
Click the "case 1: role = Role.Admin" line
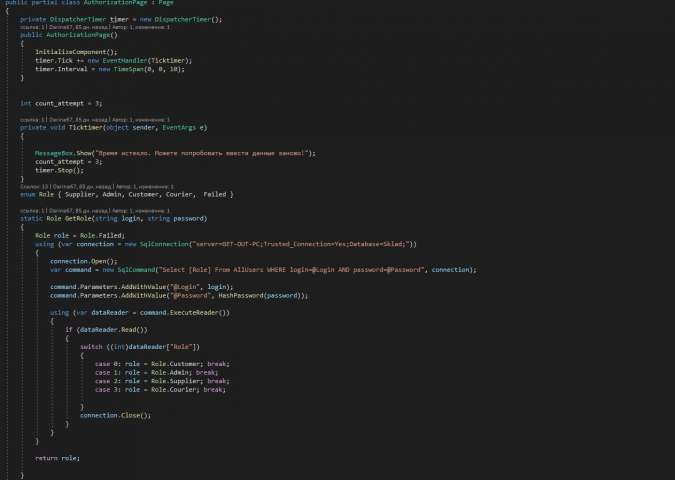pos(157,373)
